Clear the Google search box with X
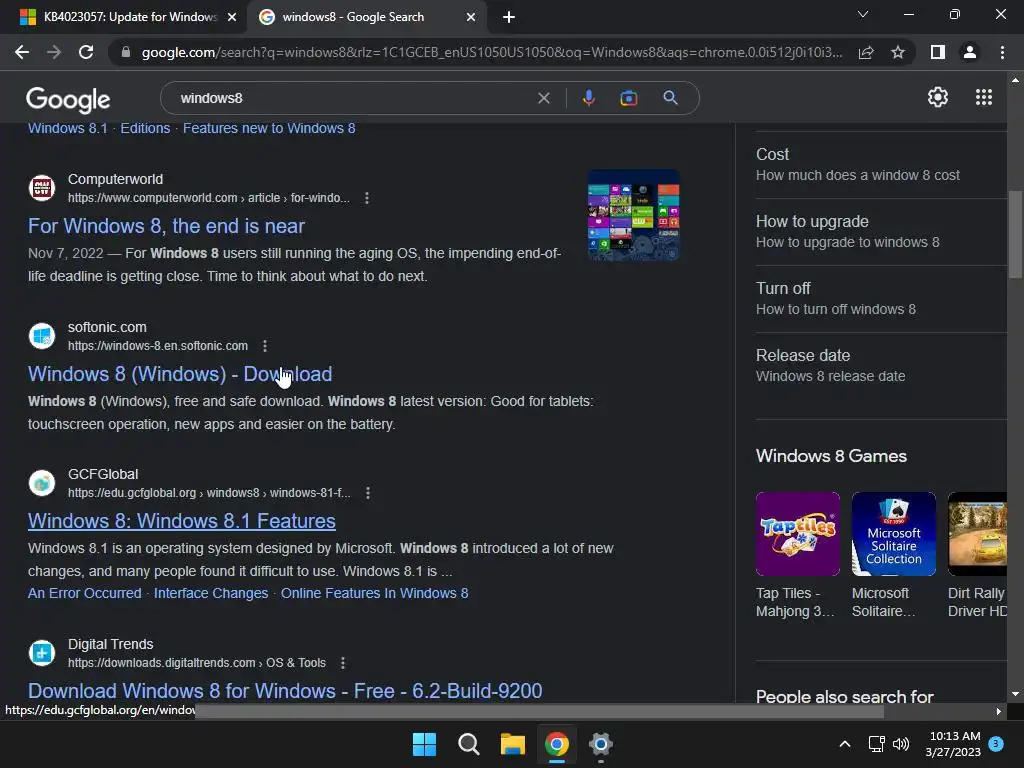Image resolution: width=1024 pixels, height=768 pixels. click(543, 98)
